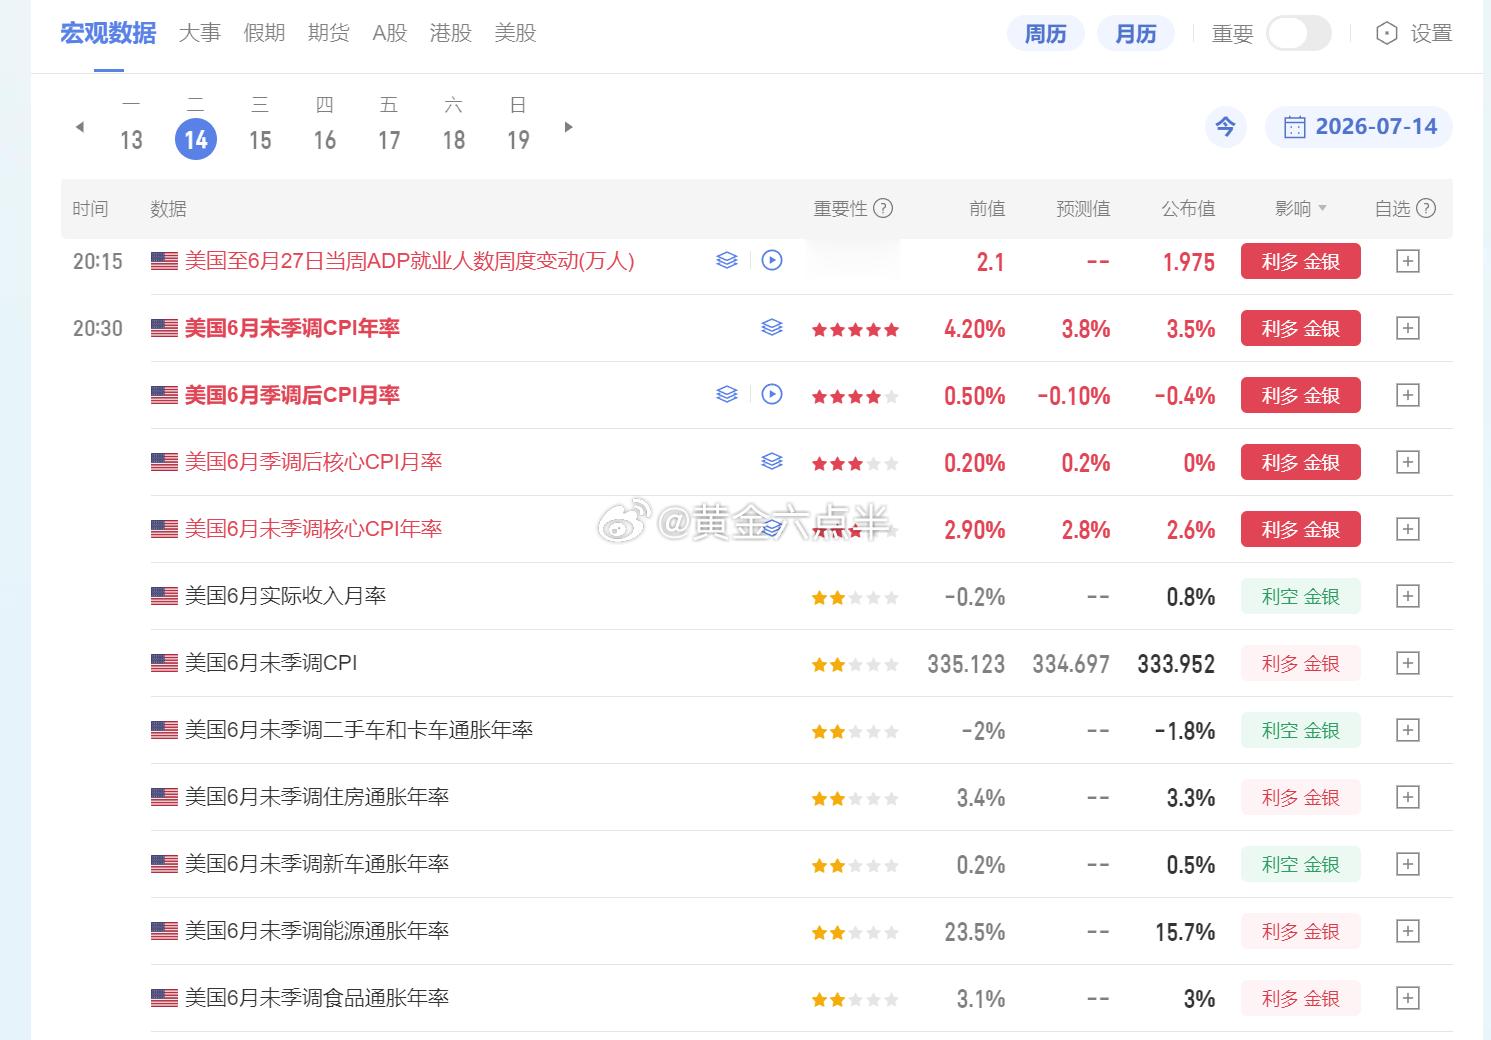Add 美国6月实际收入月率 to watchlist
Image resolution: width=1491 pixels, height=1040 pixels.
(x=1407, y=596)
